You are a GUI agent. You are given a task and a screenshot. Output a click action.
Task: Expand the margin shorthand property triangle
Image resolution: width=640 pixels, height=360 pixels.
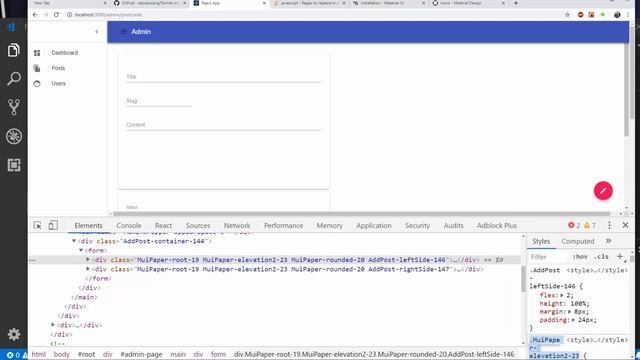pos(569,311)
